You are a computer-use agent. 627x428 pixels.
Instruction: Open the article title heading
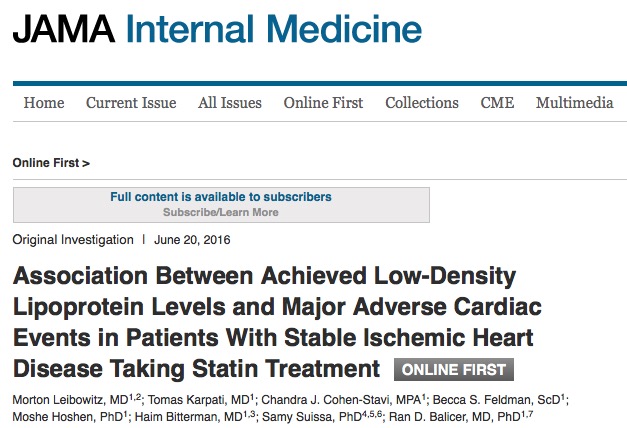coord(277,322)
